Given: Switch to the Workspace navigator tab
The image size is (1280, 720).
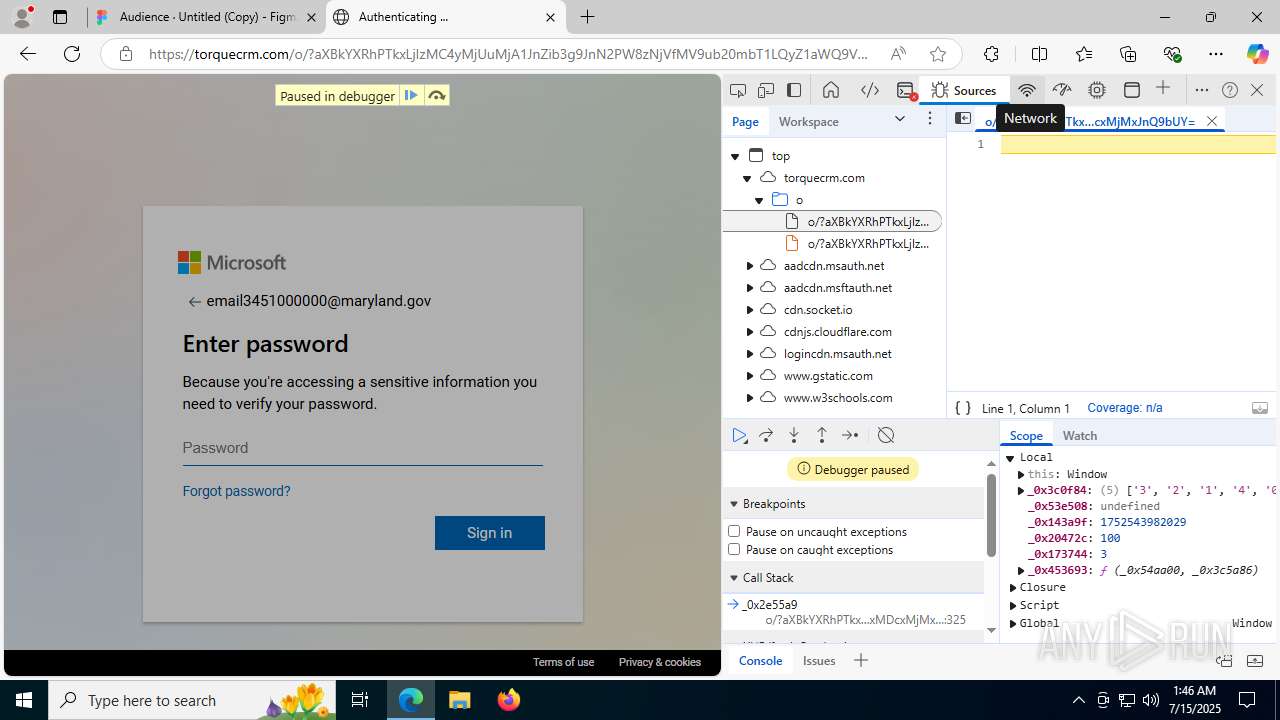Looking at the screenshot, I should (809, 121).
